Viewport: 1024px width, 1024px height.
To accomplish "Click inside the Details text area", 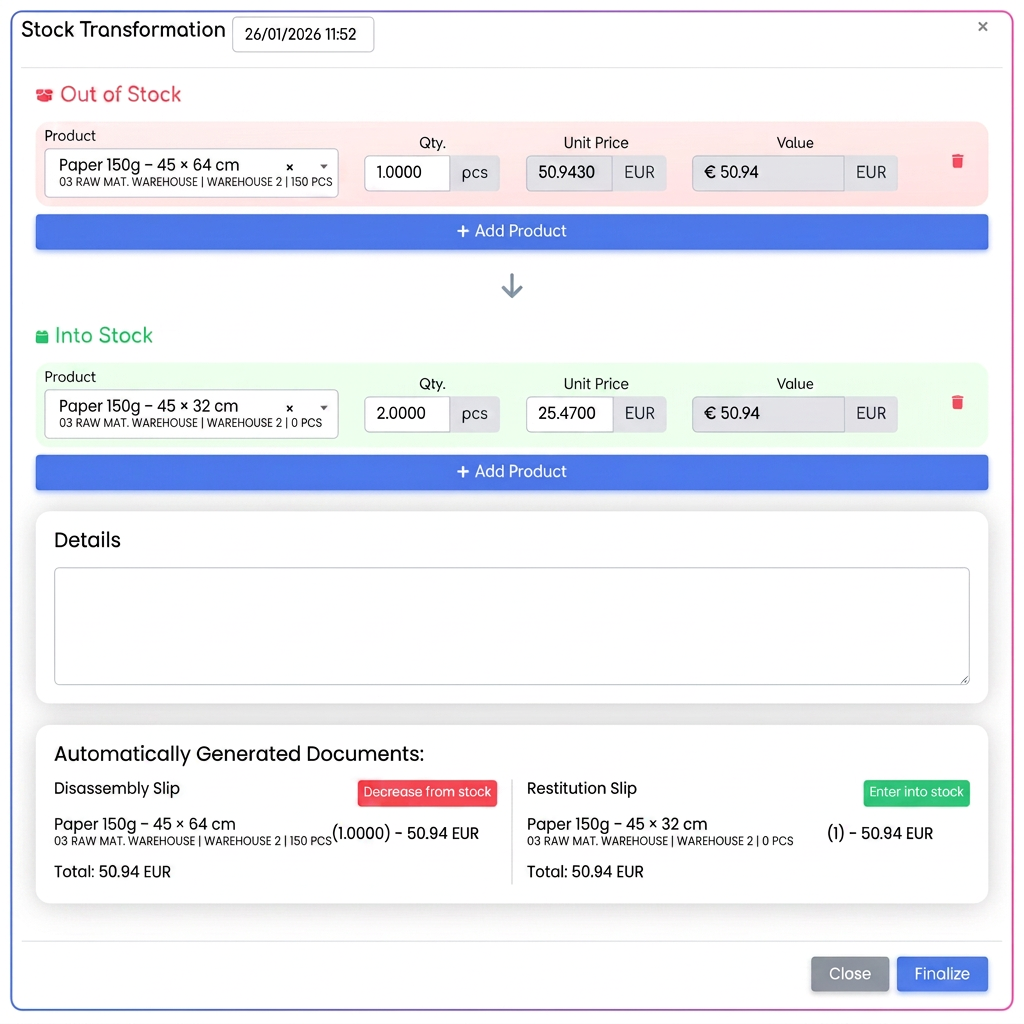I will point(512,626).
